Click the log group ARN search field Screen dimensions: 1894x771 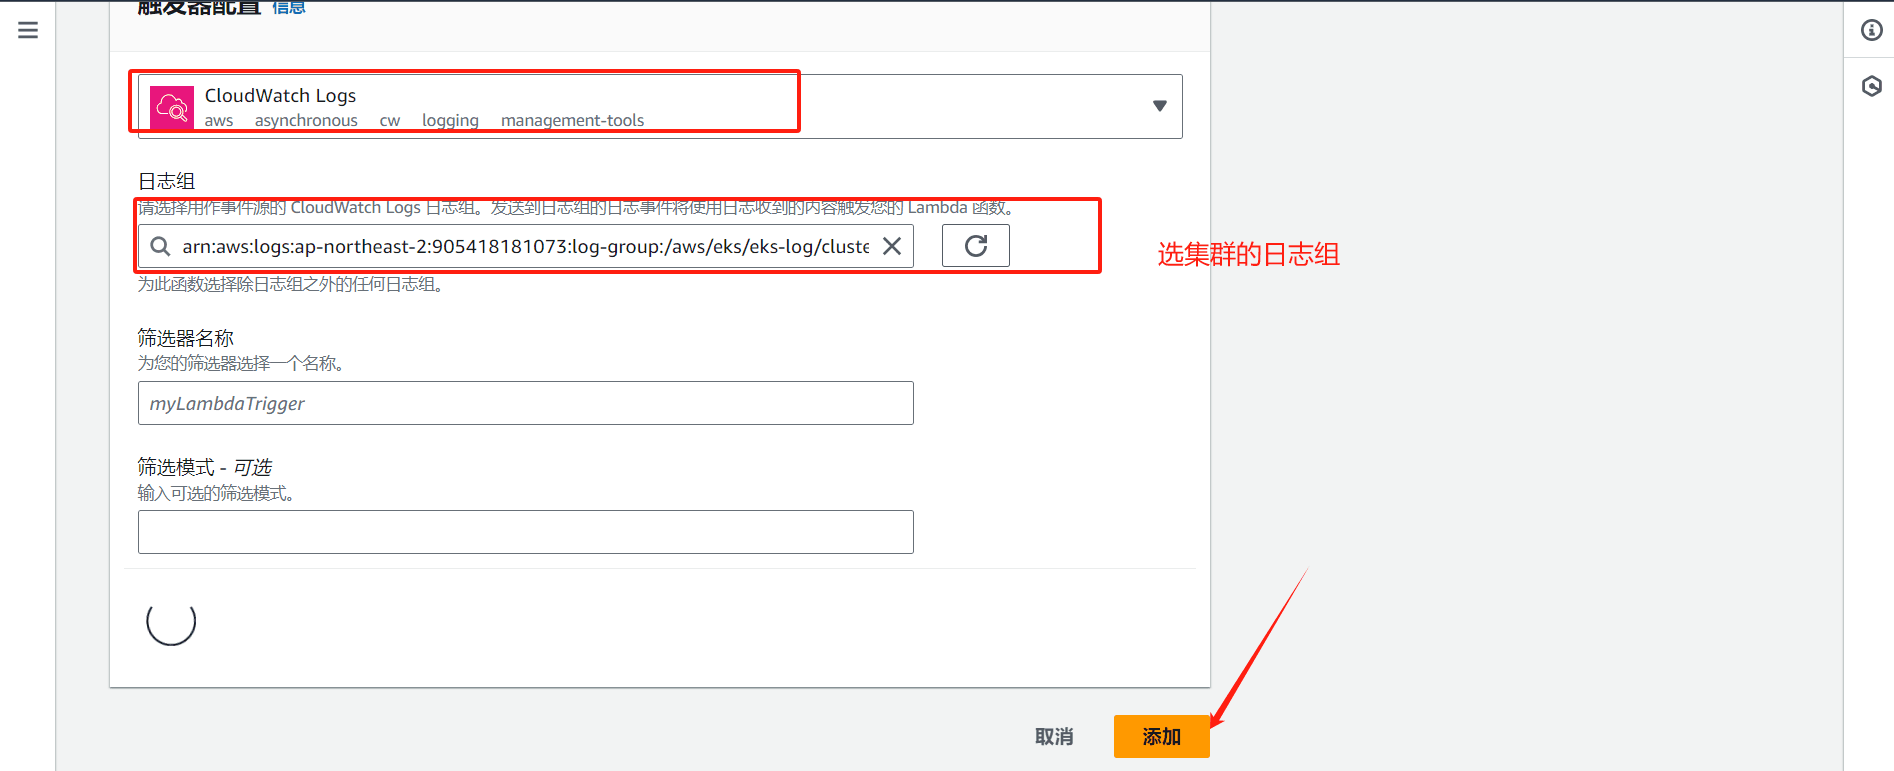coord(525,246)
